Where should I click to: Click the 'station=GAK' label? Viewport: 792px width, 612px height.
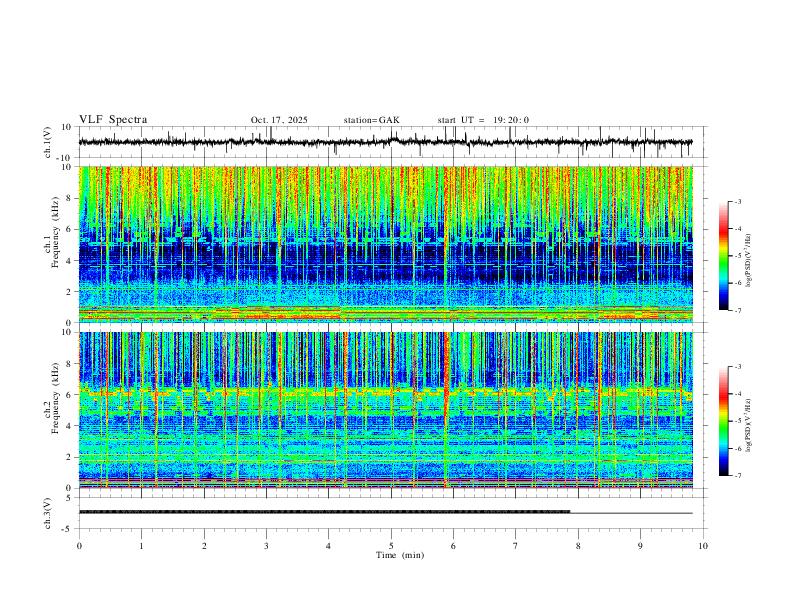(x=371, y=120)
